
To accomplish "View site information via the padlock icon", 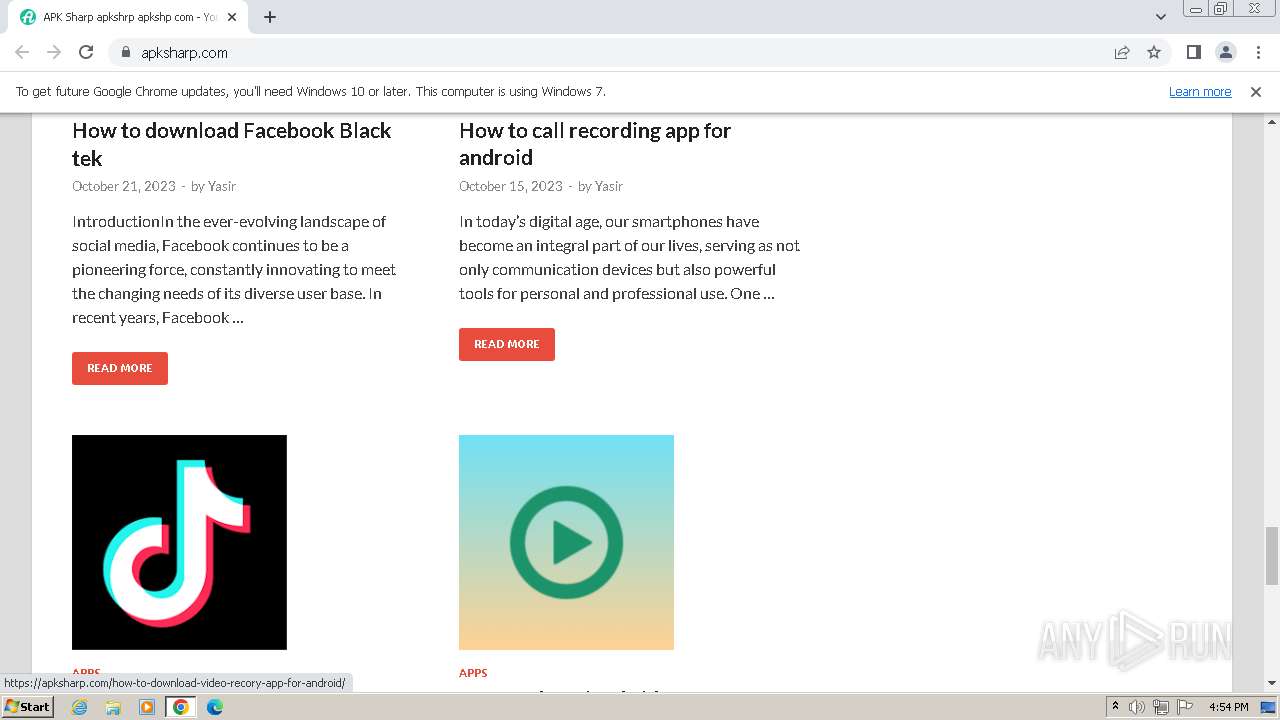I will (125, 52).
